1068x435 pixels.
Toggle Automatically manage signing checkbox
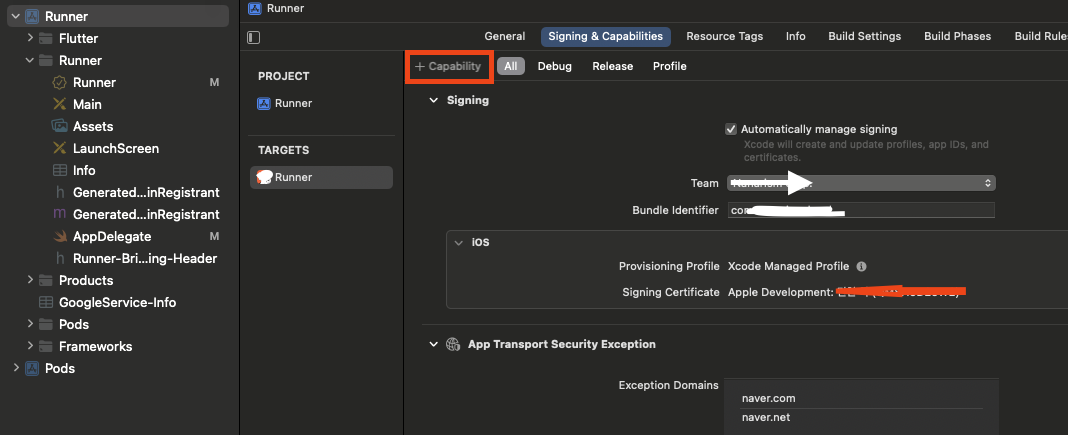tap(731, 129)
